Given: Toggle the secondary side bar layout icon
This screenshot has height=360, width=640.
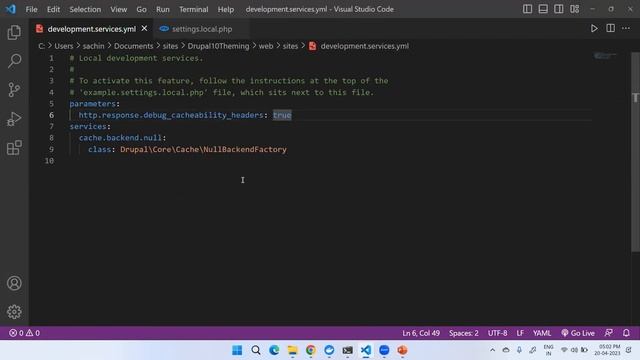Looking at the screenshot, I should pos(559,9).
